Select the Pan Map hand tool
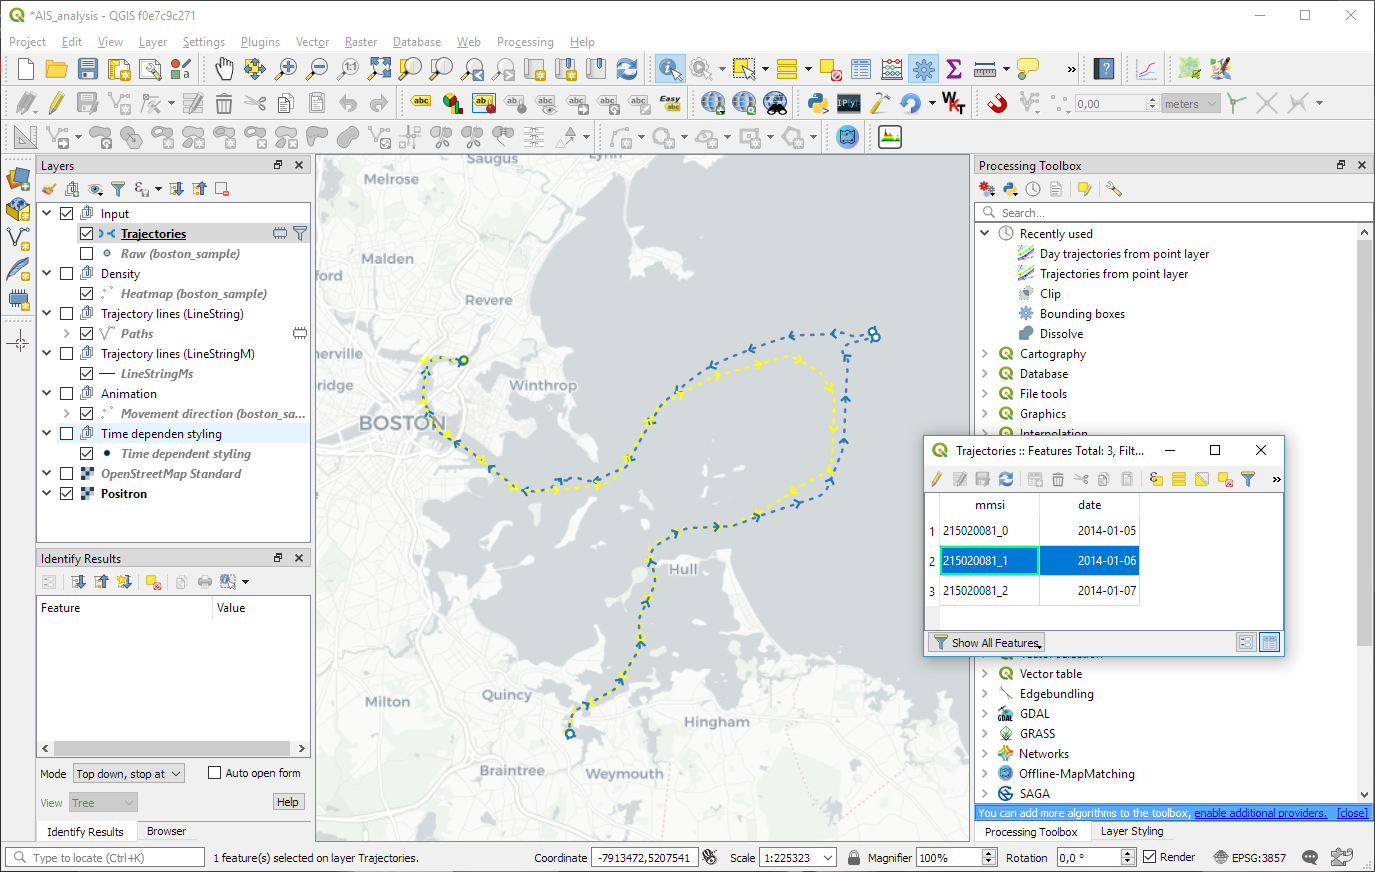The height and width of the screenshot is (872, 1375). point(224,69)
